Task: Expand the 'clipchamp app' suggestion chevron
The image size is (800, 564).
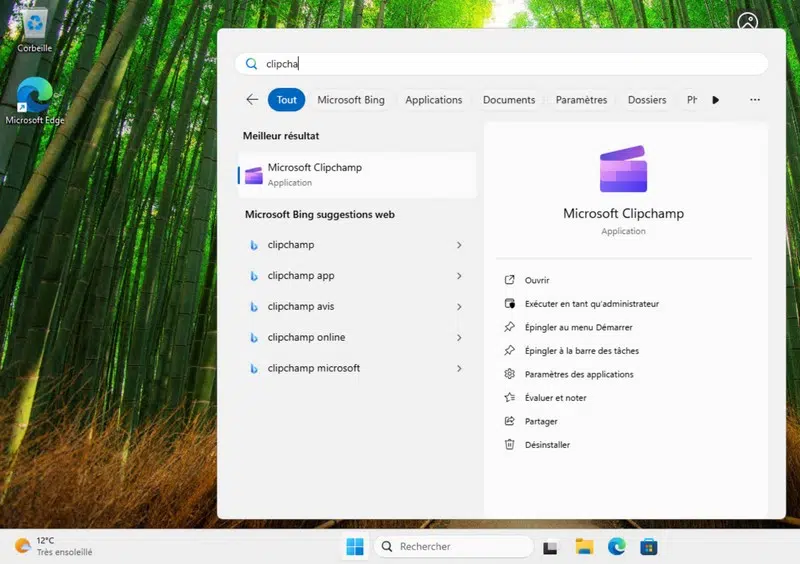Action: pos(459,276)
